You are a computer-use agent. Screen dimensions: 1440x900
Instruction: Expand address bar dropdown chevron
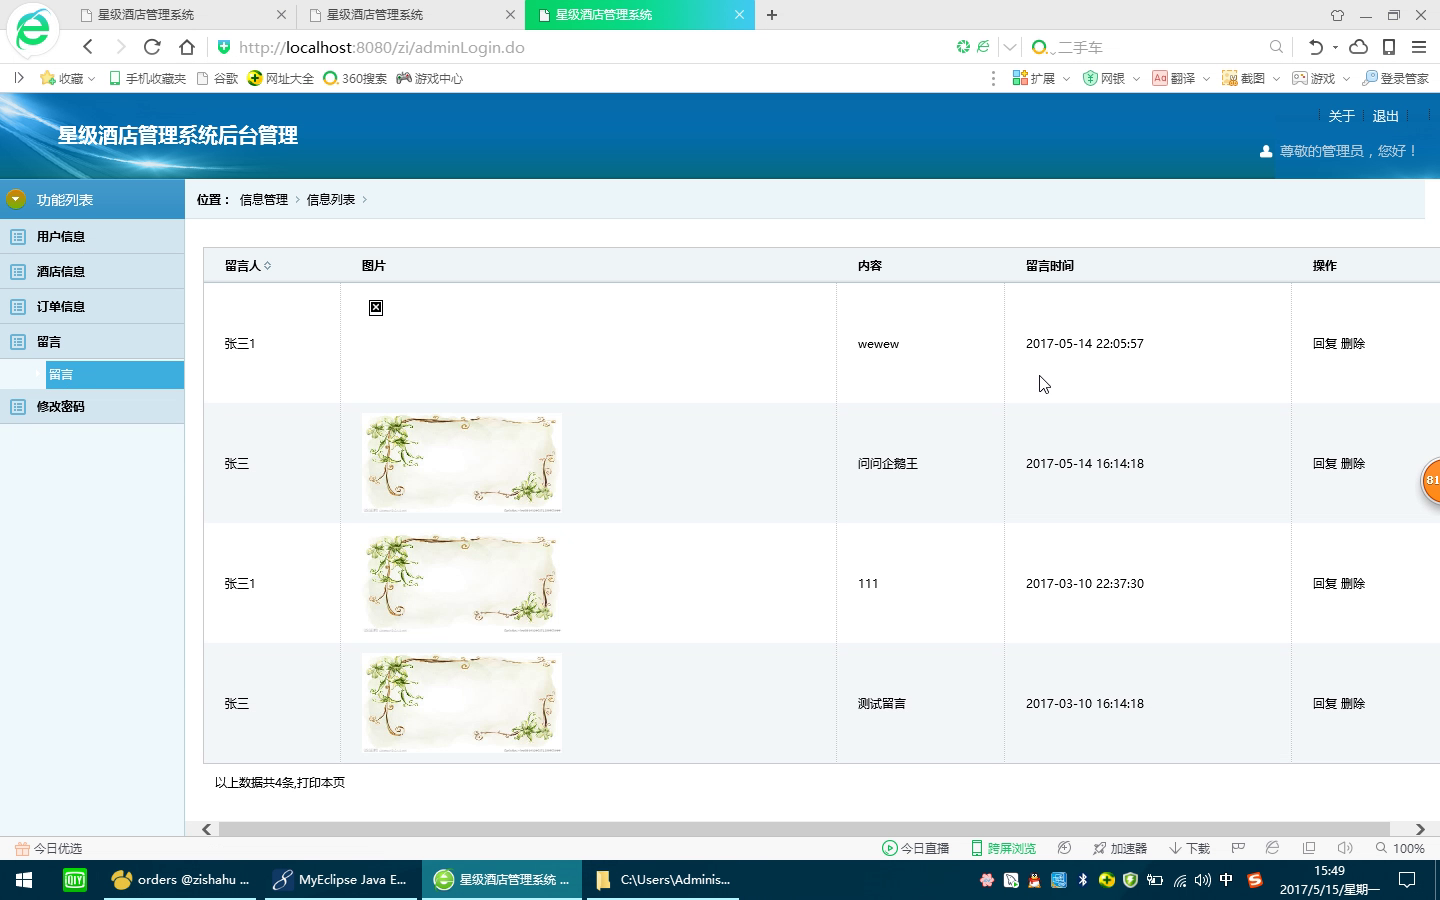coord(1010,47)
